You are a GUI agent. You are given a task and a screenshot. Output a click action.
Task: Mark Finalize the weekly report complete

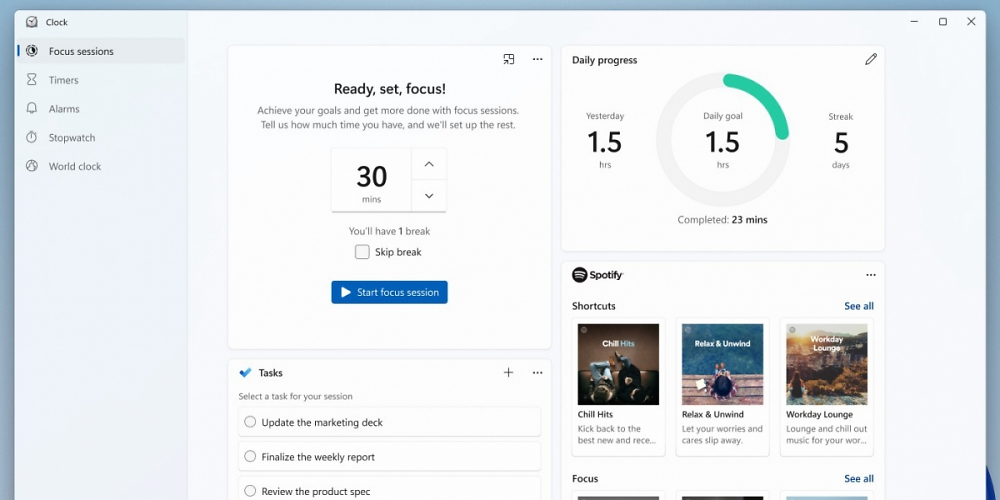[x=250, y=456]
